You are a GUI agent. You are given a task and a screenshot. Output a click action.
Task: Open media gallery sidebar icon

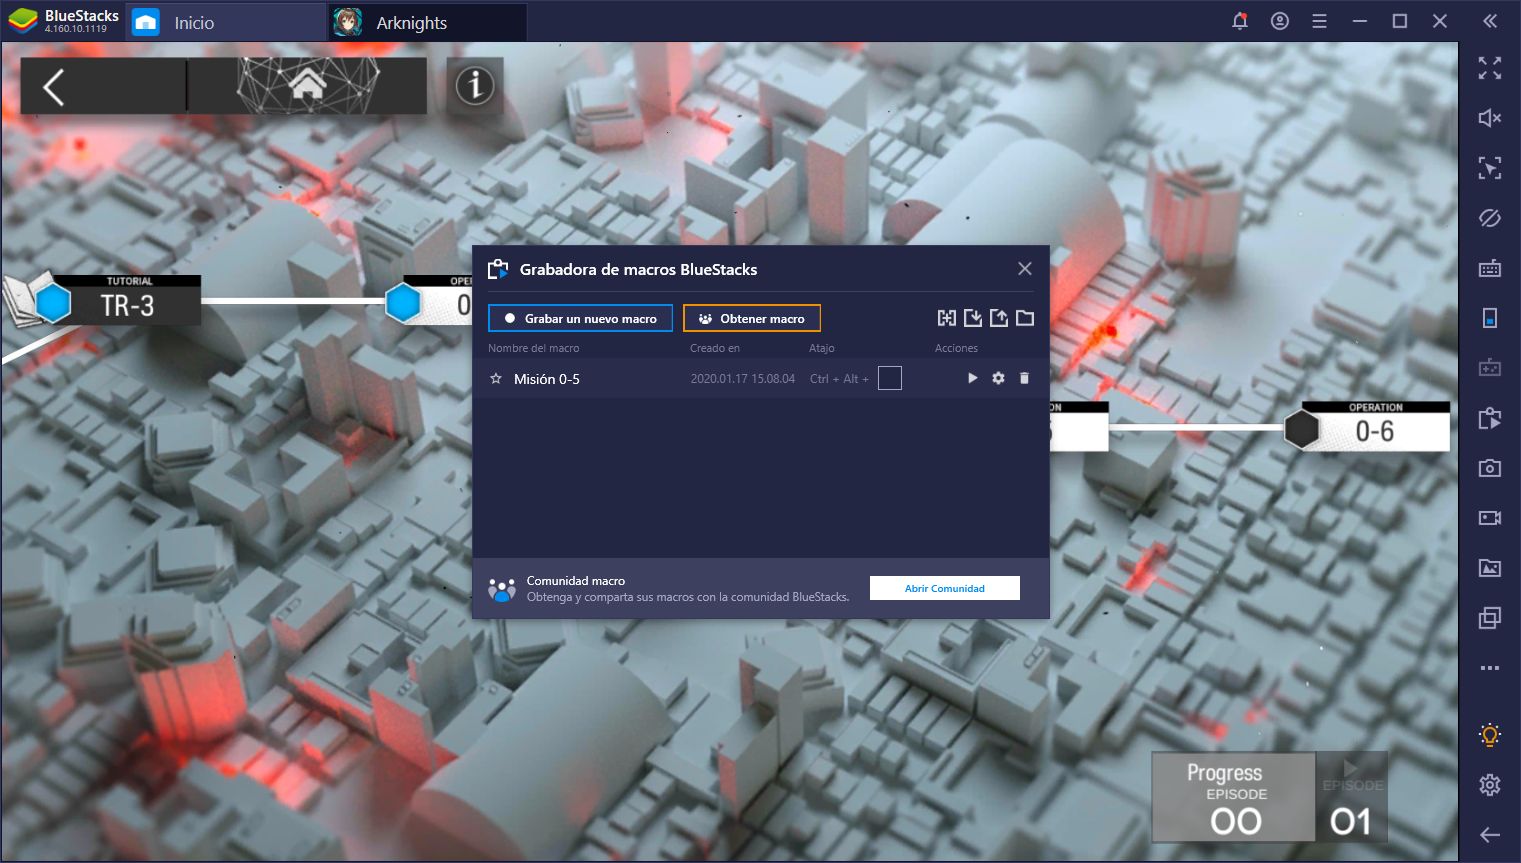[x=1490, y=568]
